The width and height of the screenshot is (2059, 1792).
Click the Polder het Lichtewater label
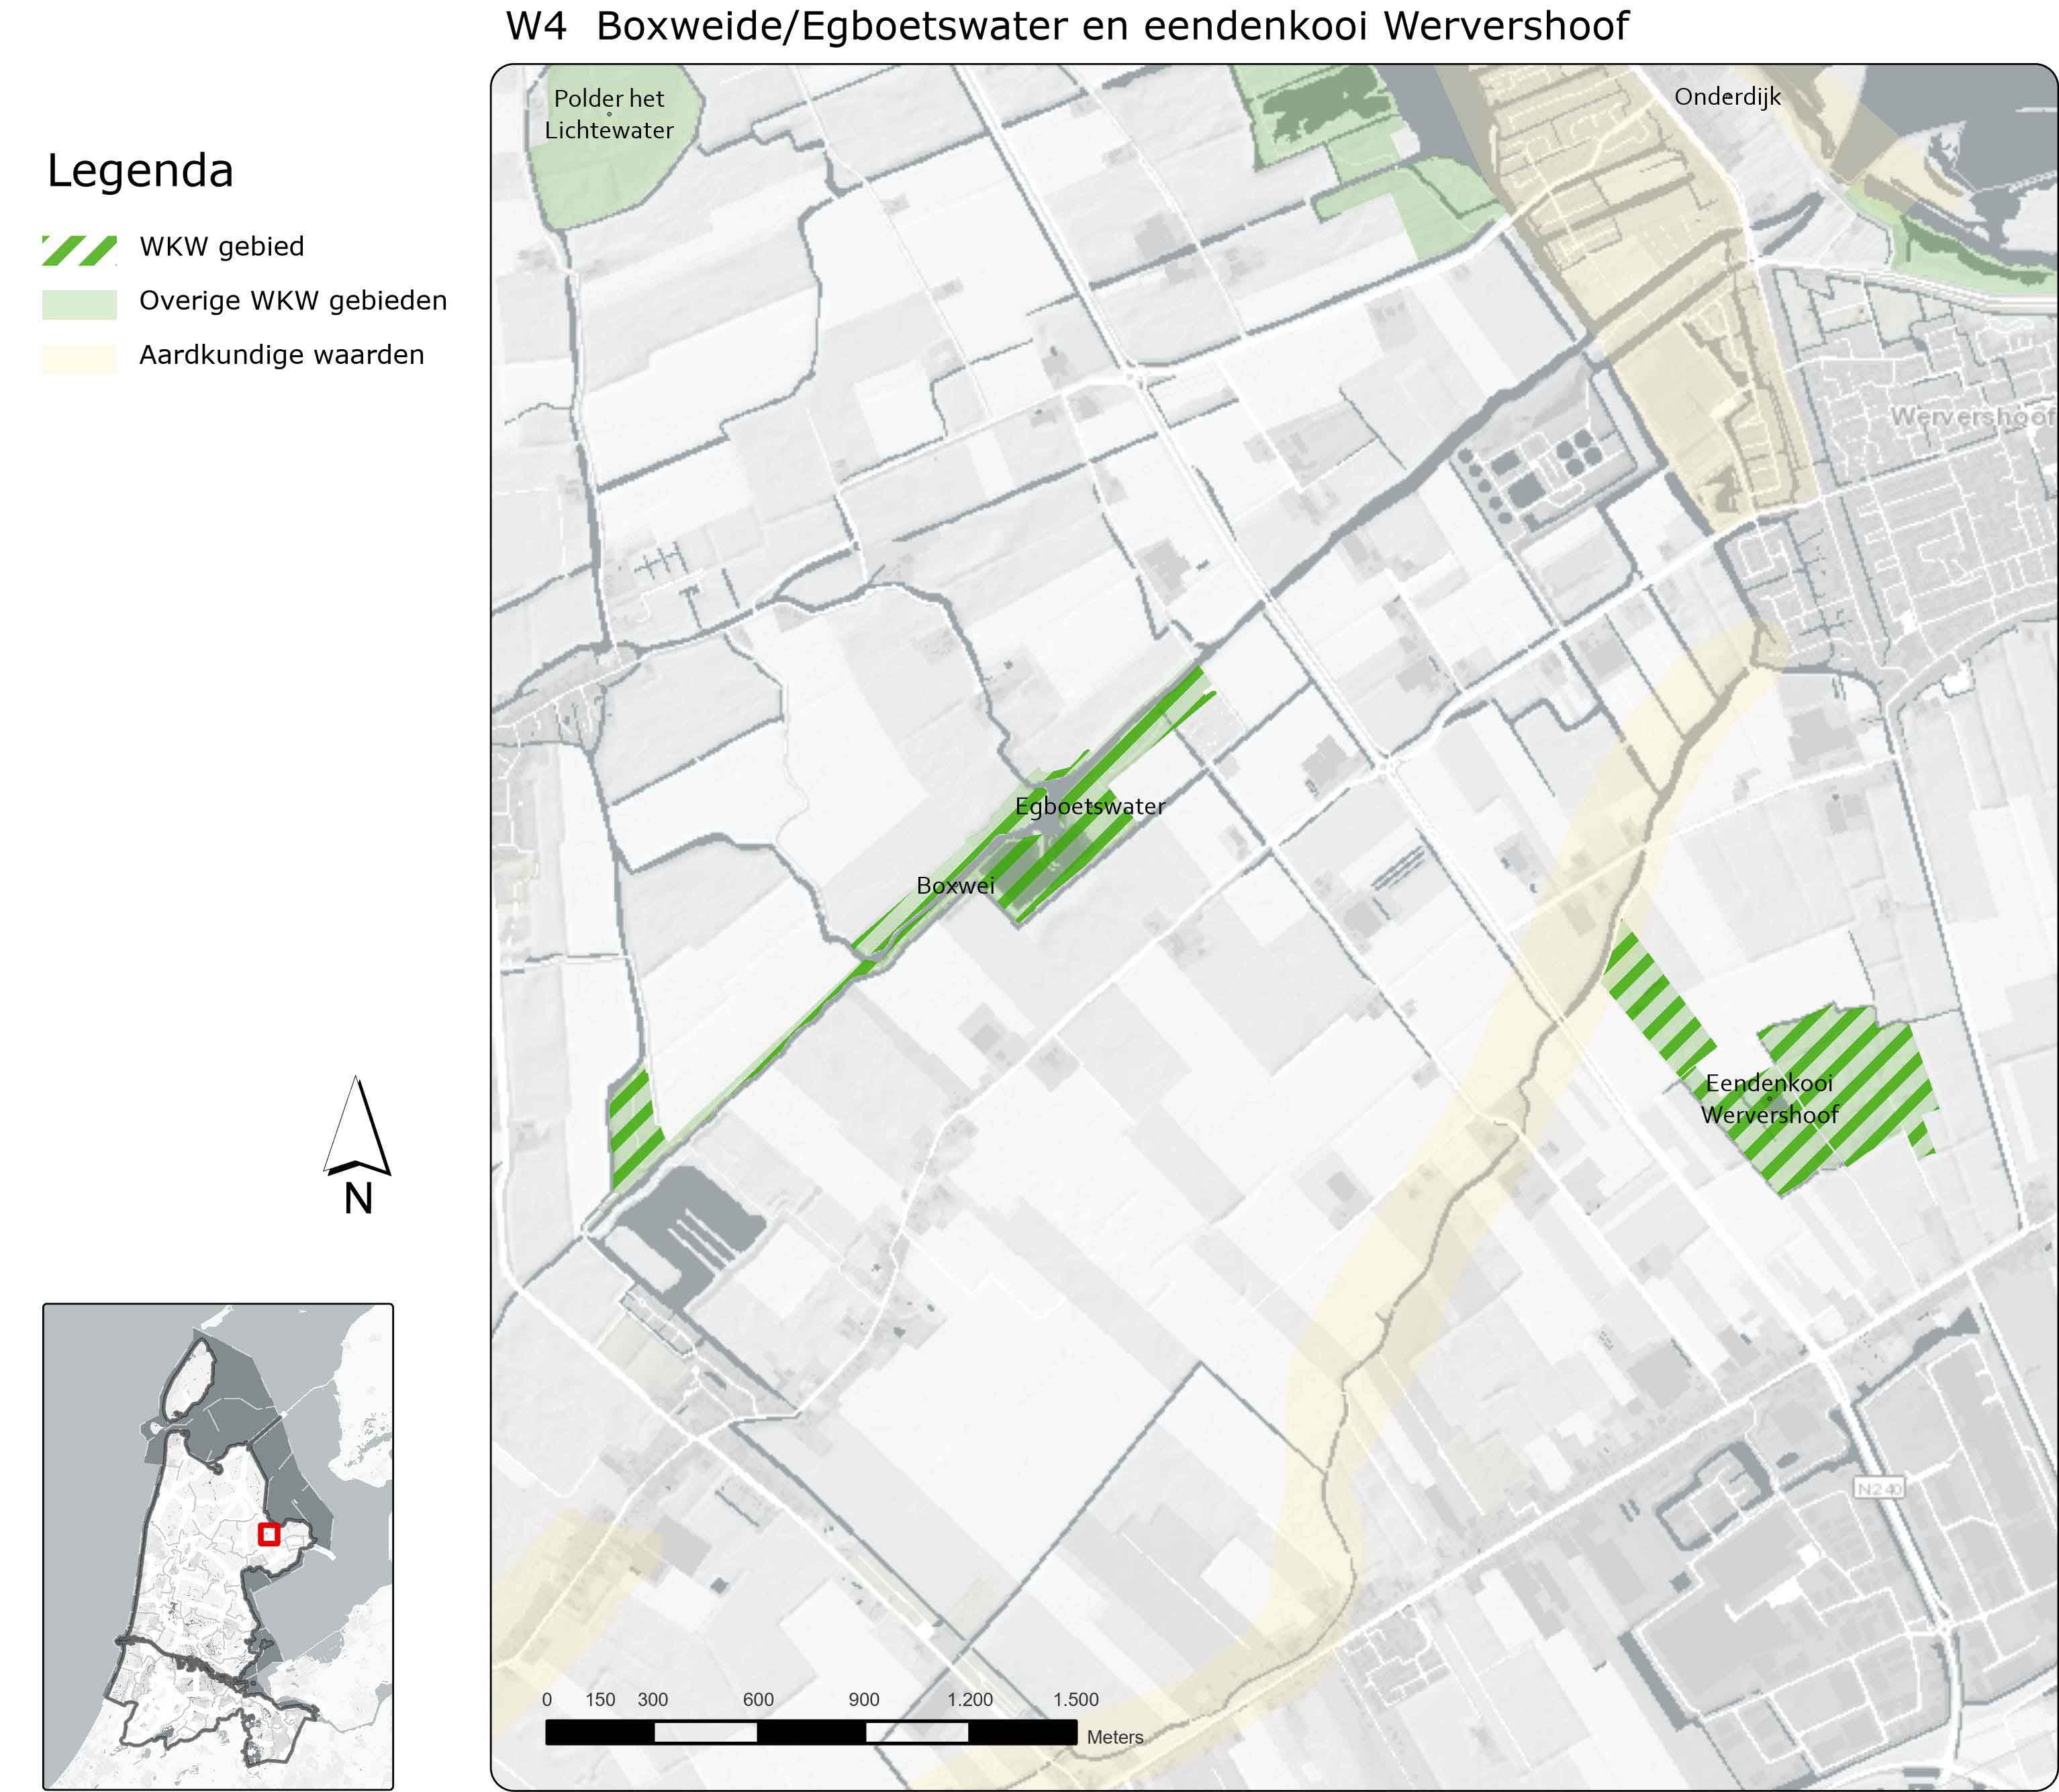tap(609, 114)
